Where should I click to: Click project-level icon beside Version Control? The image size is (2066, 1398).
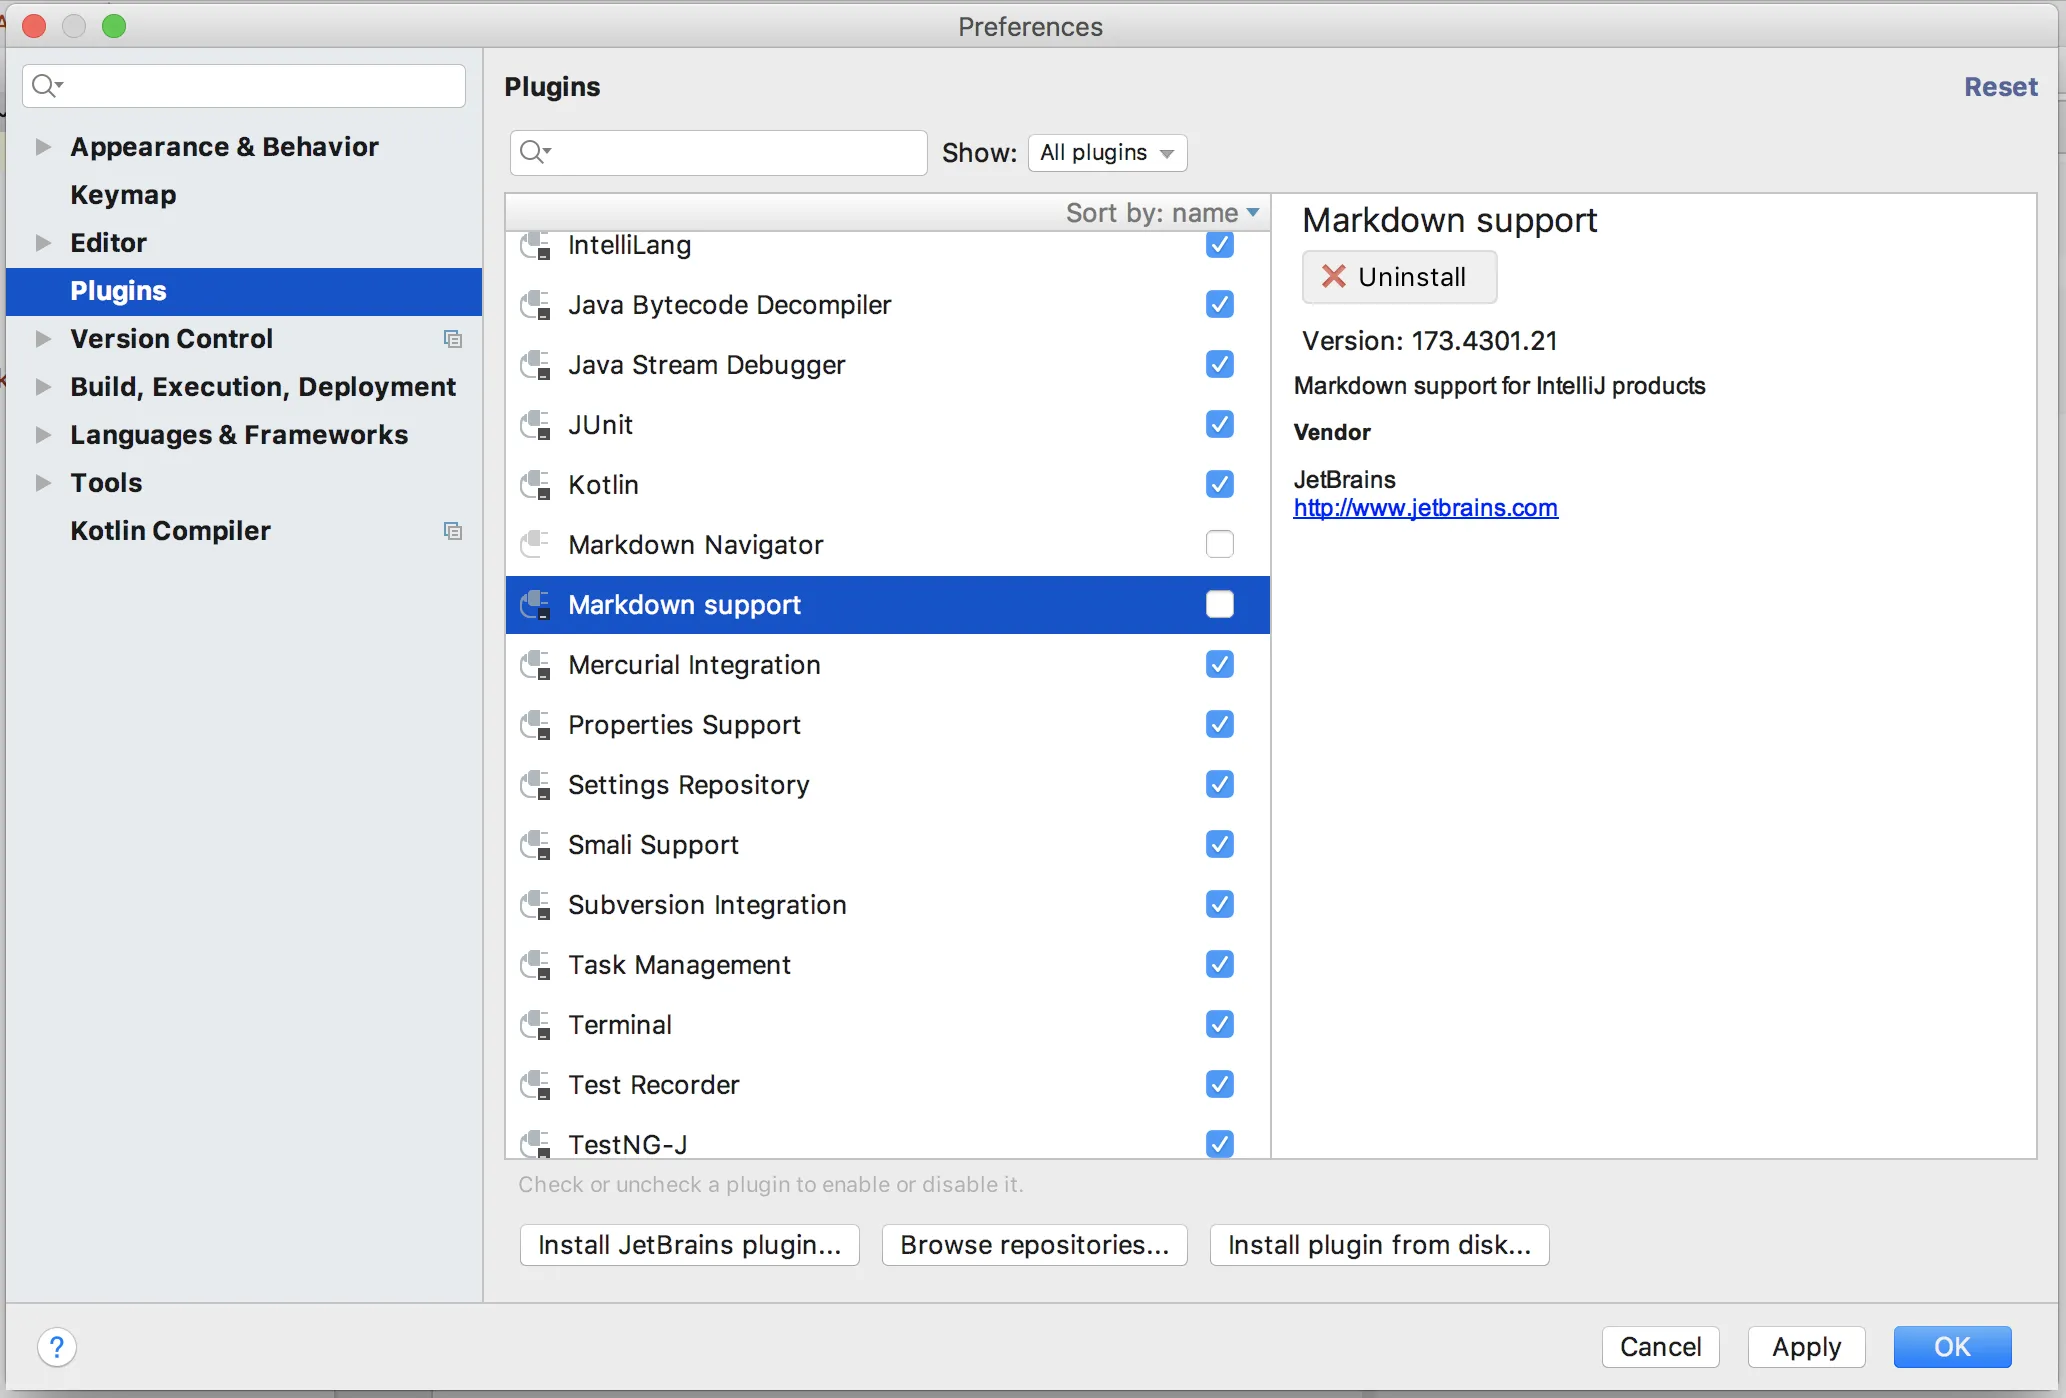pyautogui.click(x=453, y=339)
